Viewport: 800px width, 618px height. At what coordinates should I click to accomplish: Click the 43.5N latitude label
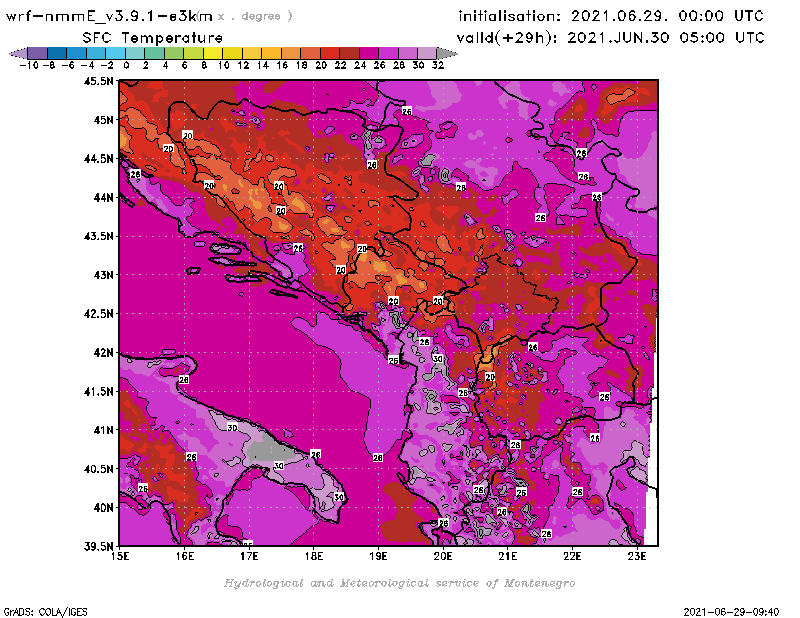[x=98, y=236]
